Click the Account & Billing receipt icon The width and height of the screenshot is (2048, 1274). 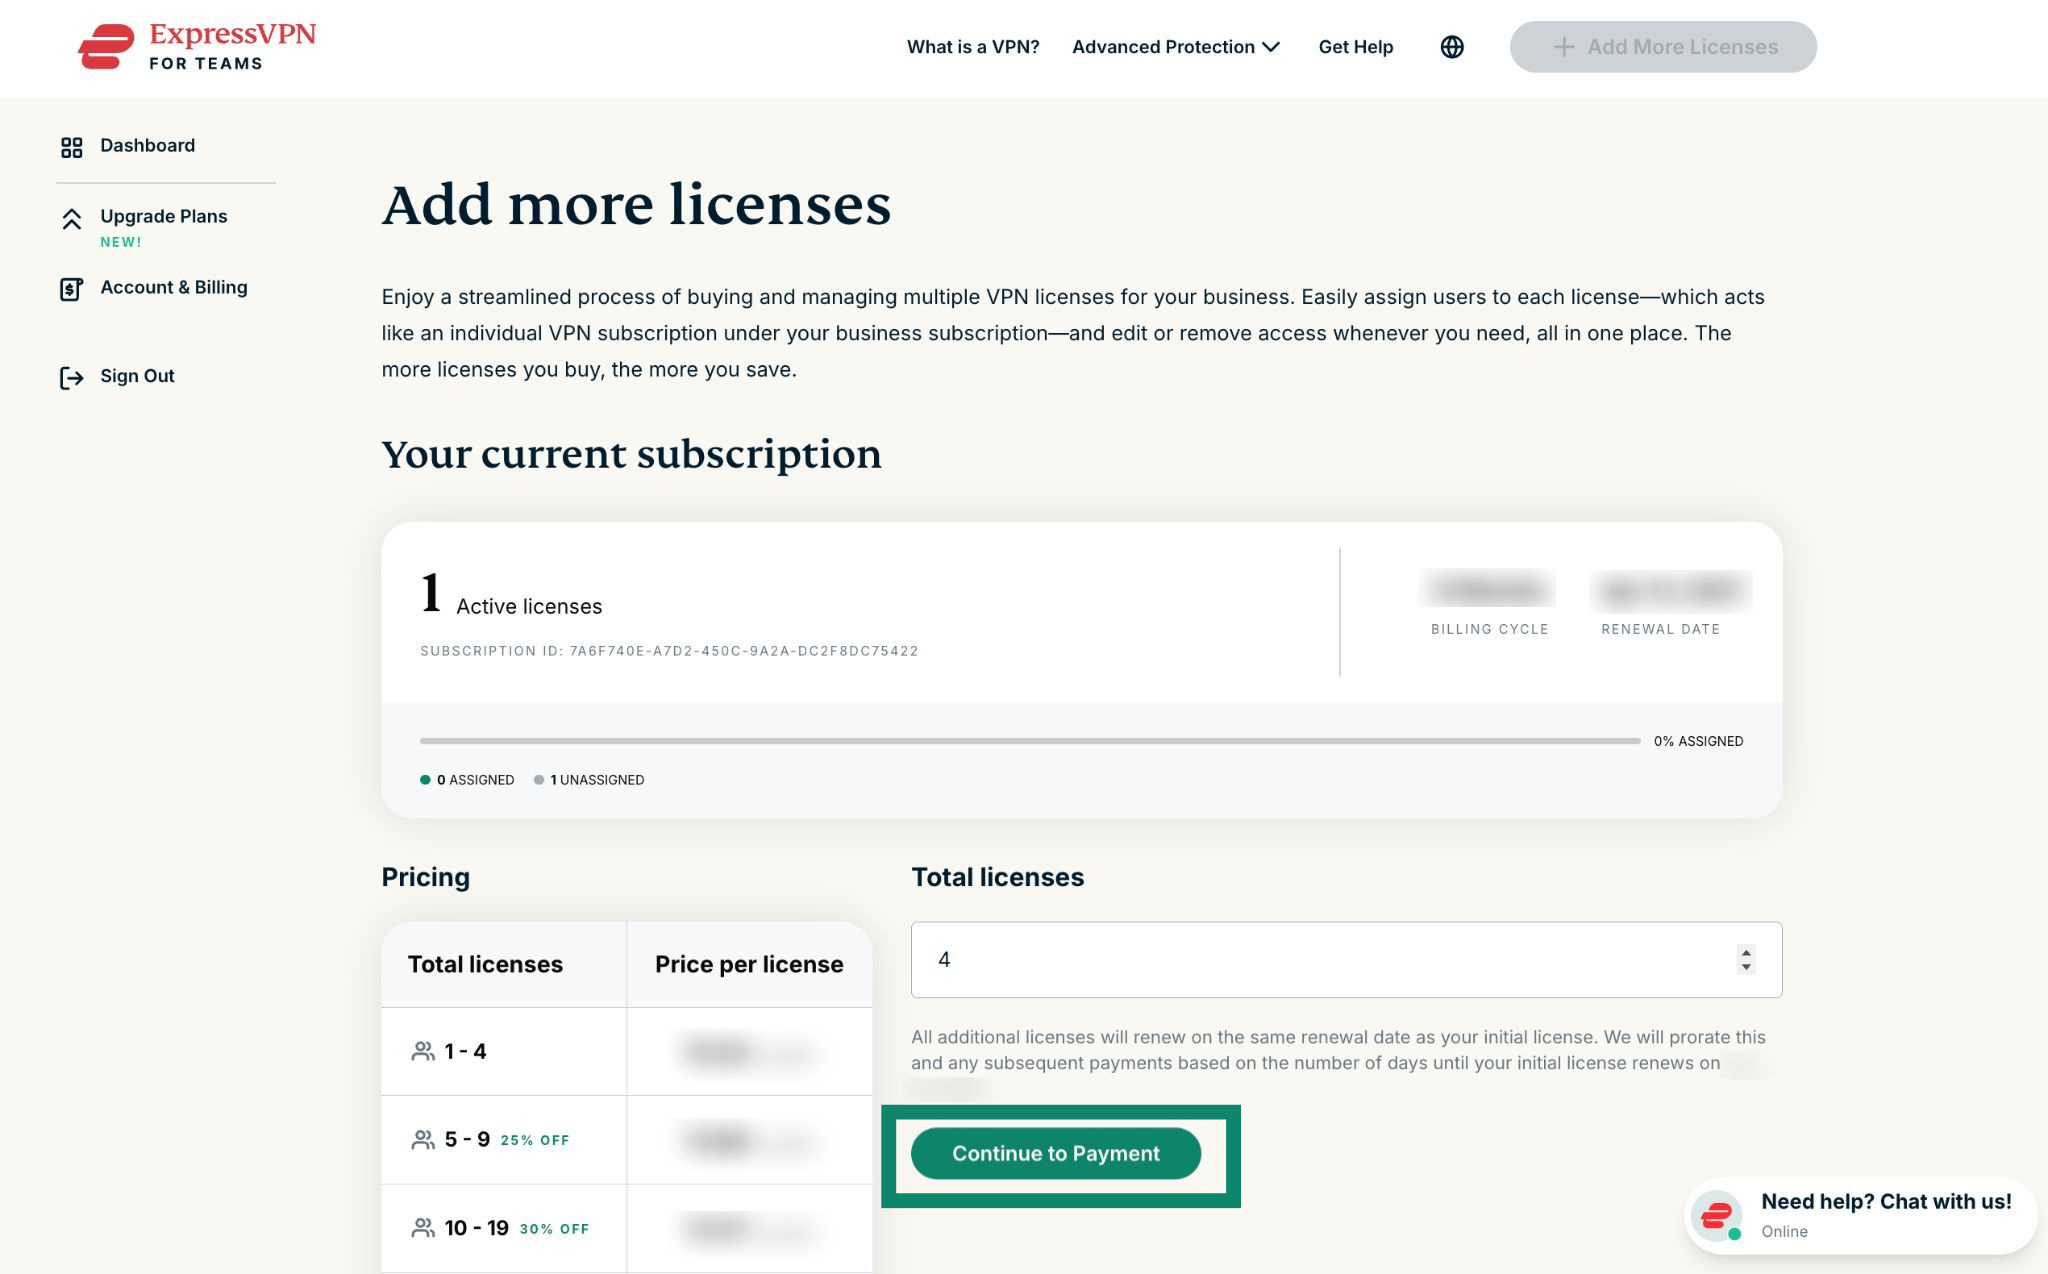[x=71, y=289]
